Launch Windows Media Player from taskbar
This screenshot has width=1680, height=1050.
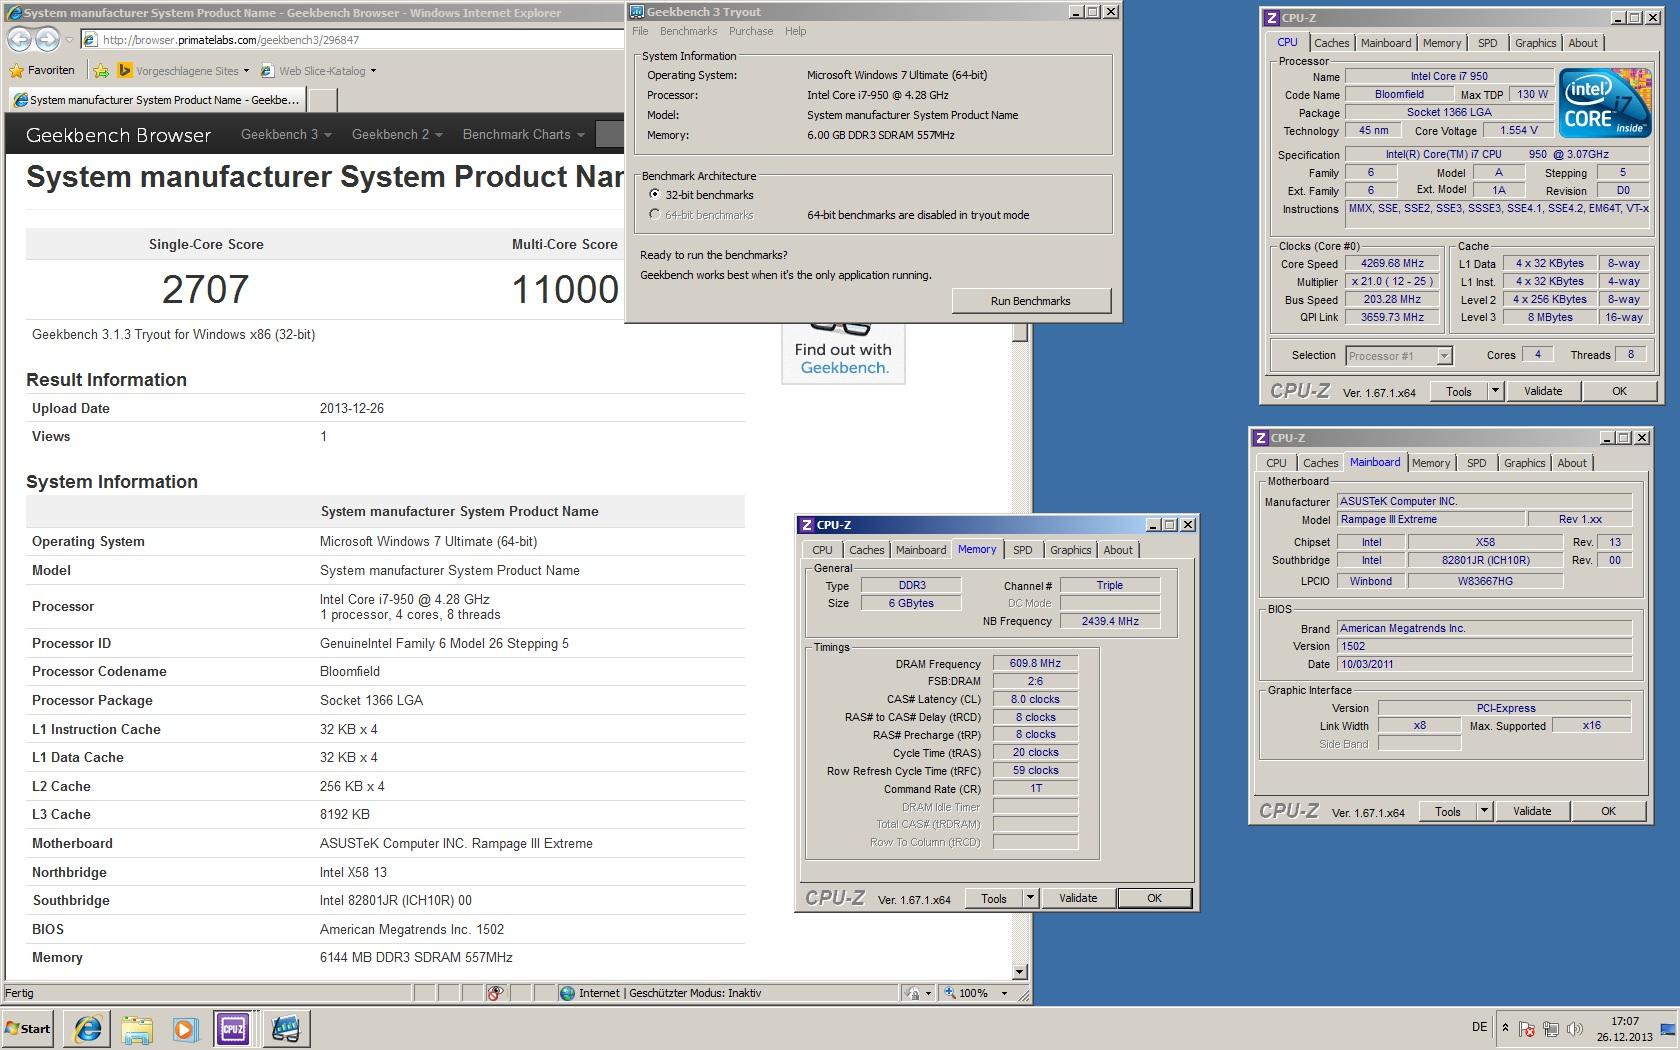tap(185, 1028)
